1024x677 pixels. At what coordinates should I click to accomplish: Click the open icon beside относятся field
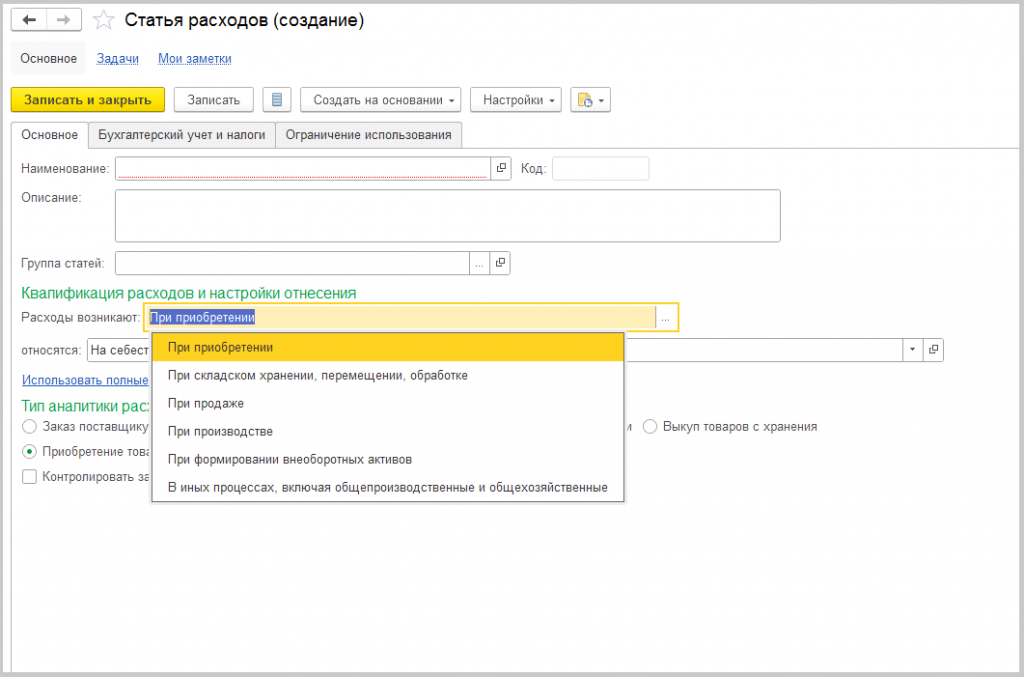pos(934,350)
